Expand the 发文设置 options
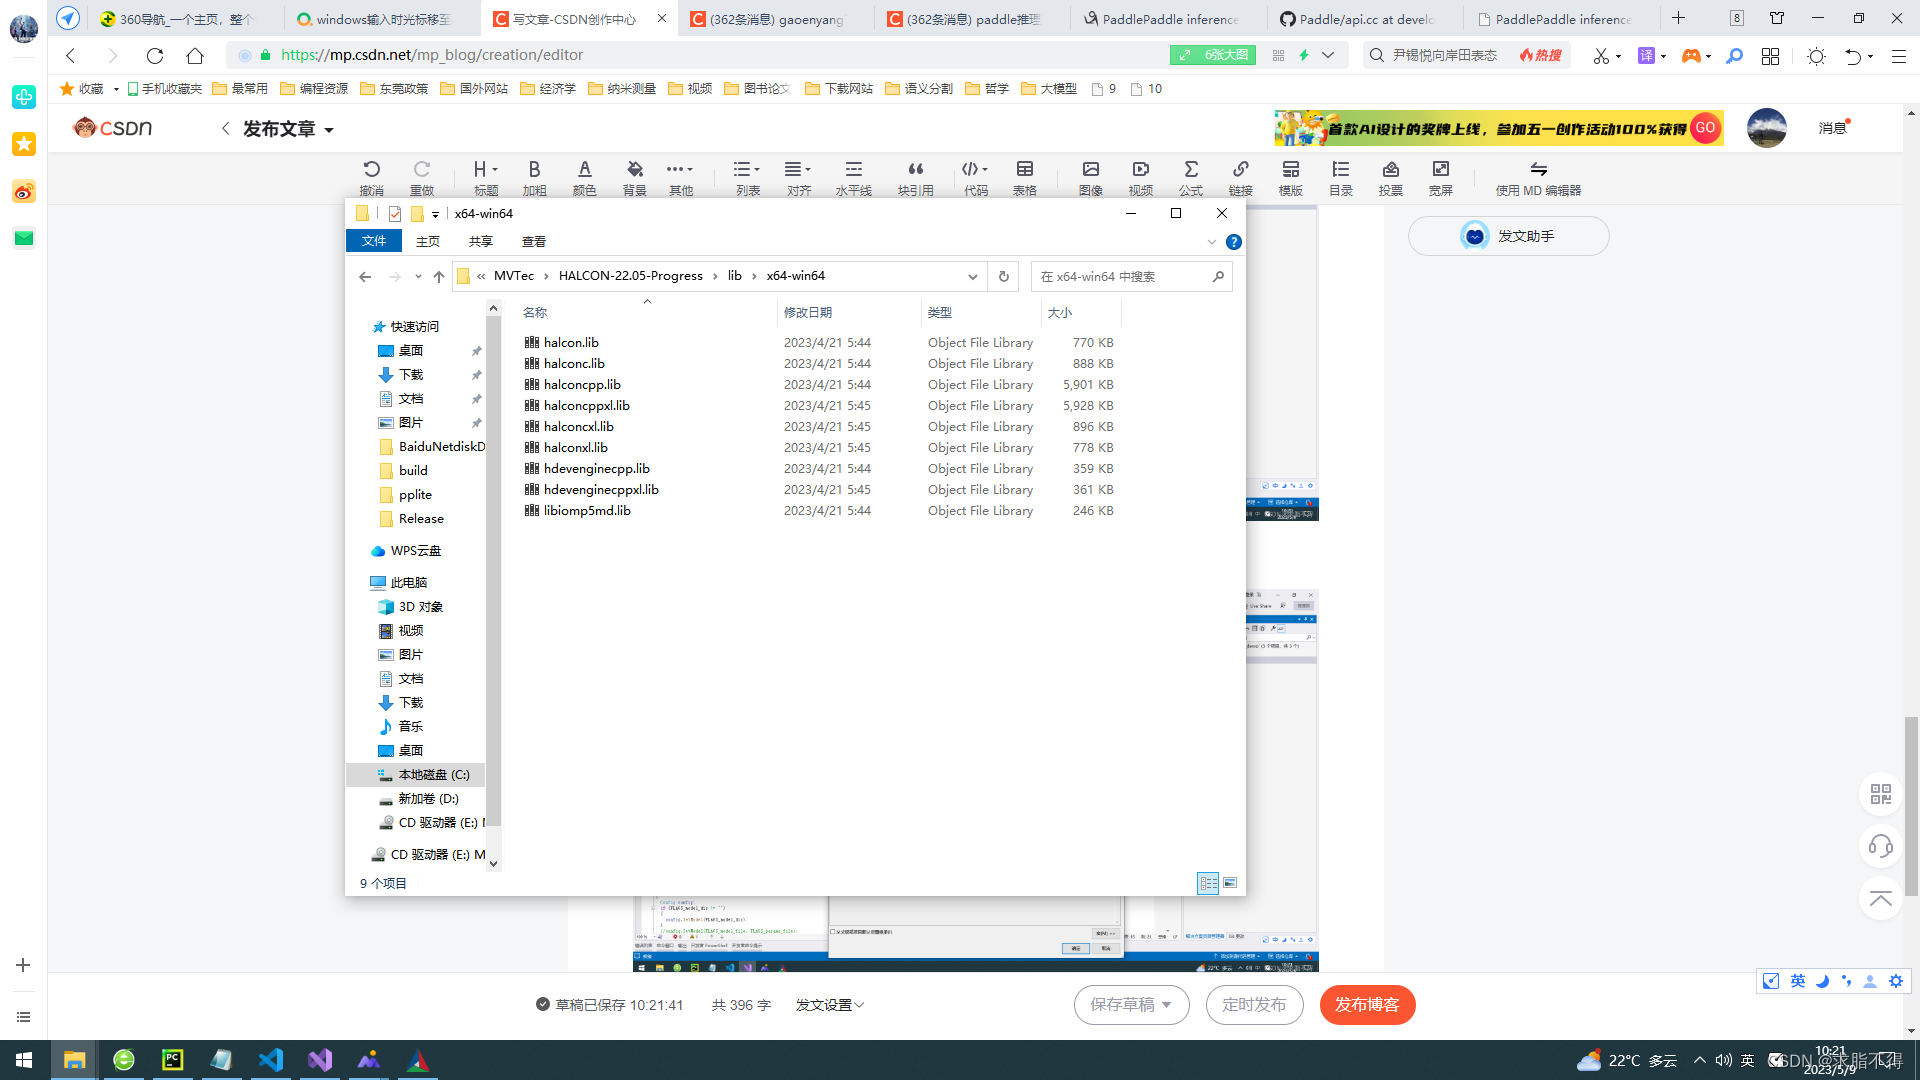 coord(829,1005)
